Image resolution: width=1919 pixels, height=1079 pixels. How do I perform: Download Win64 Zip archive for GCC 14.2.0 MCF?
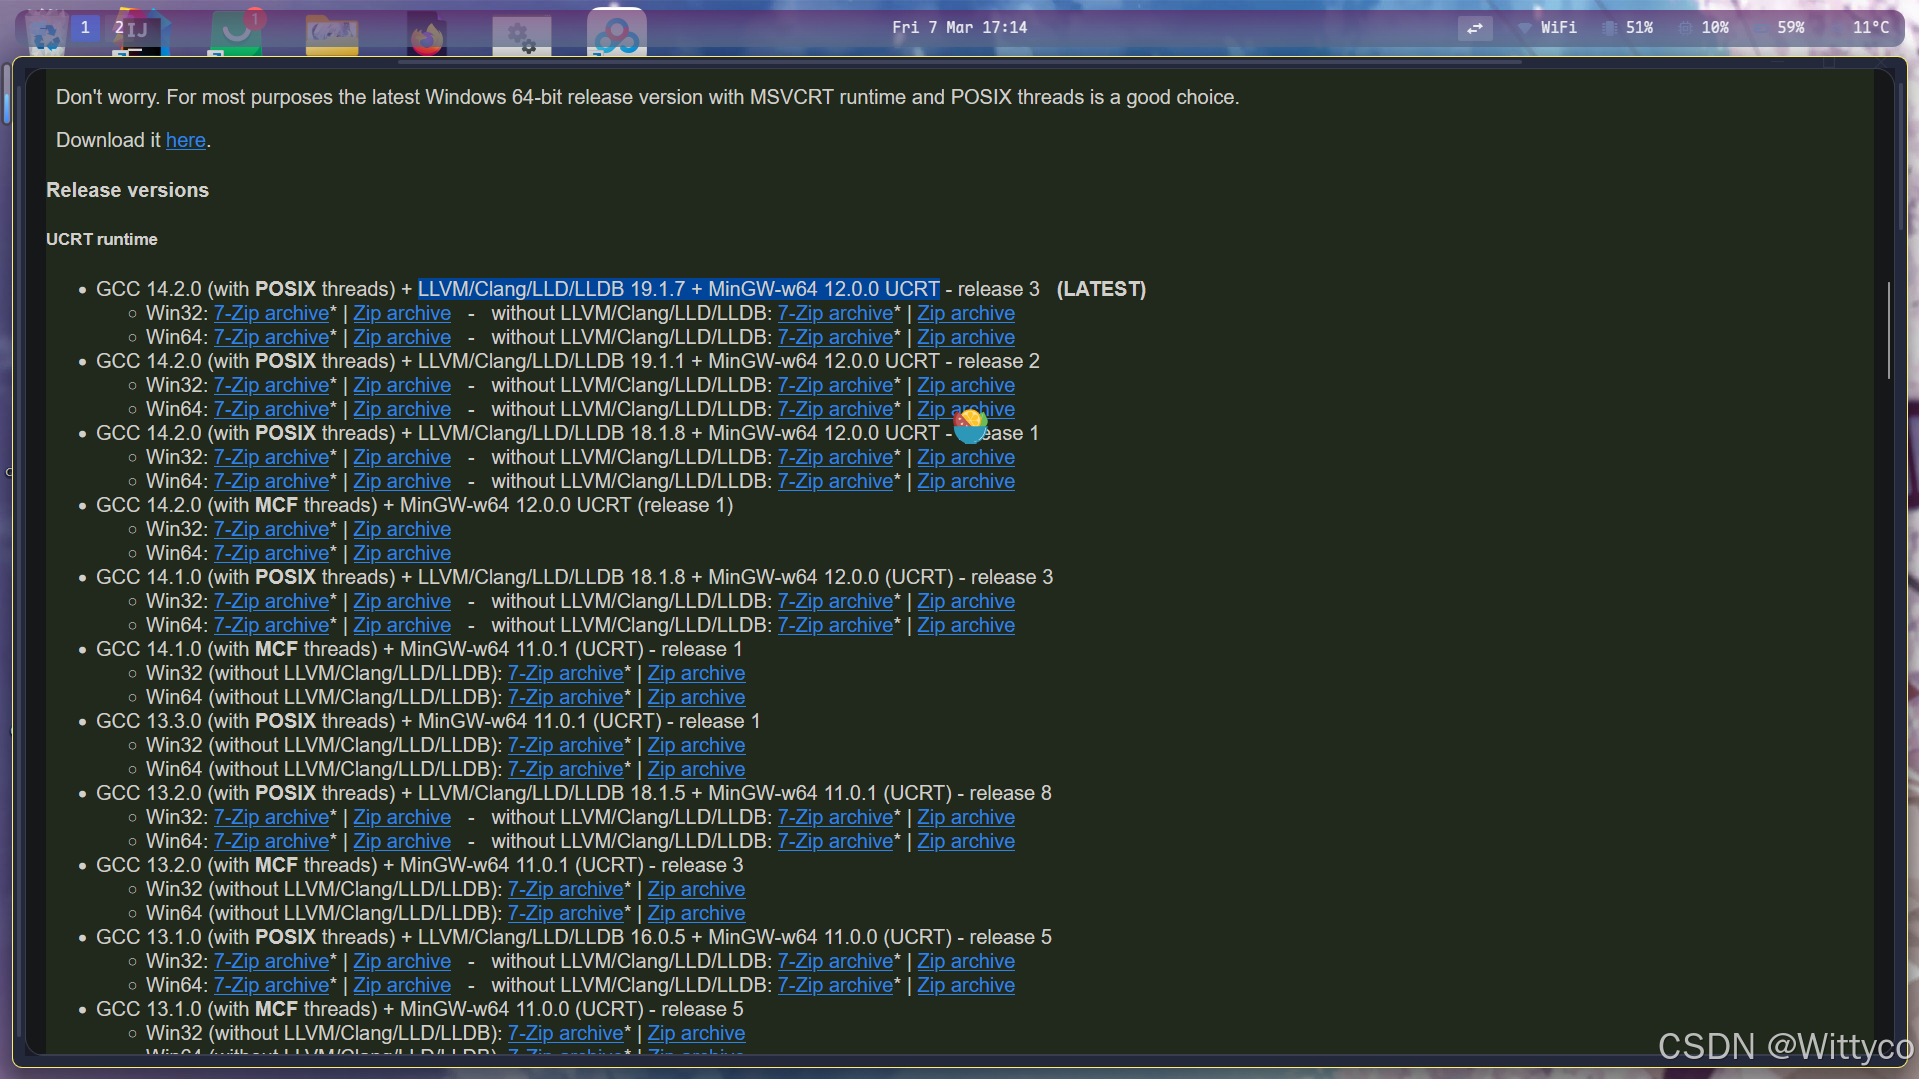(x=402, y=553)
